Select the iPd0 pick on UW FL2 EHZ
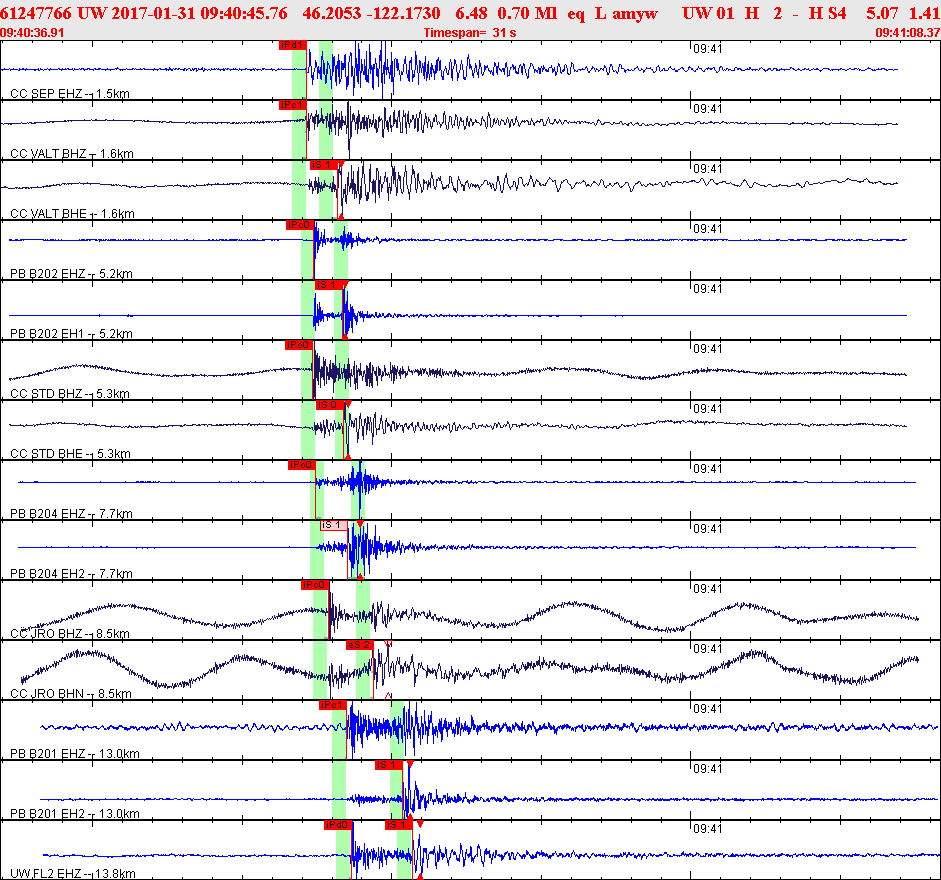 (336, 825)
